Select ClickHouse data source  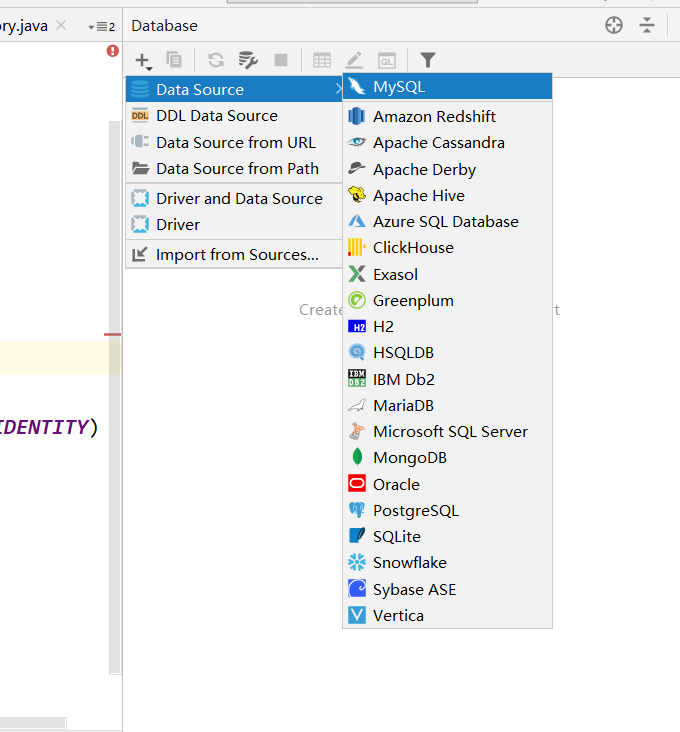tap(448, 247)
